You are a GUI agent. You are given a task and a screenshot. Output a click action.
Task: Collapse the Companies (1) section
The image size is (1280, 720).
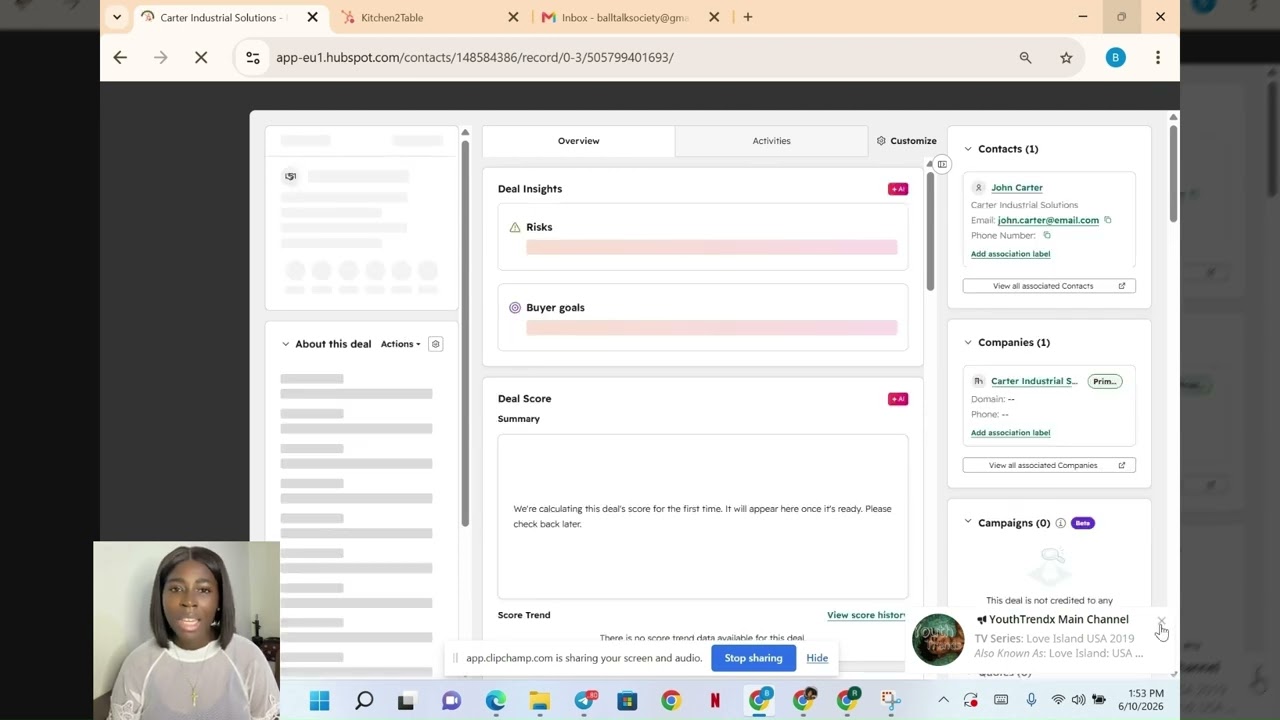coord(968,343)
